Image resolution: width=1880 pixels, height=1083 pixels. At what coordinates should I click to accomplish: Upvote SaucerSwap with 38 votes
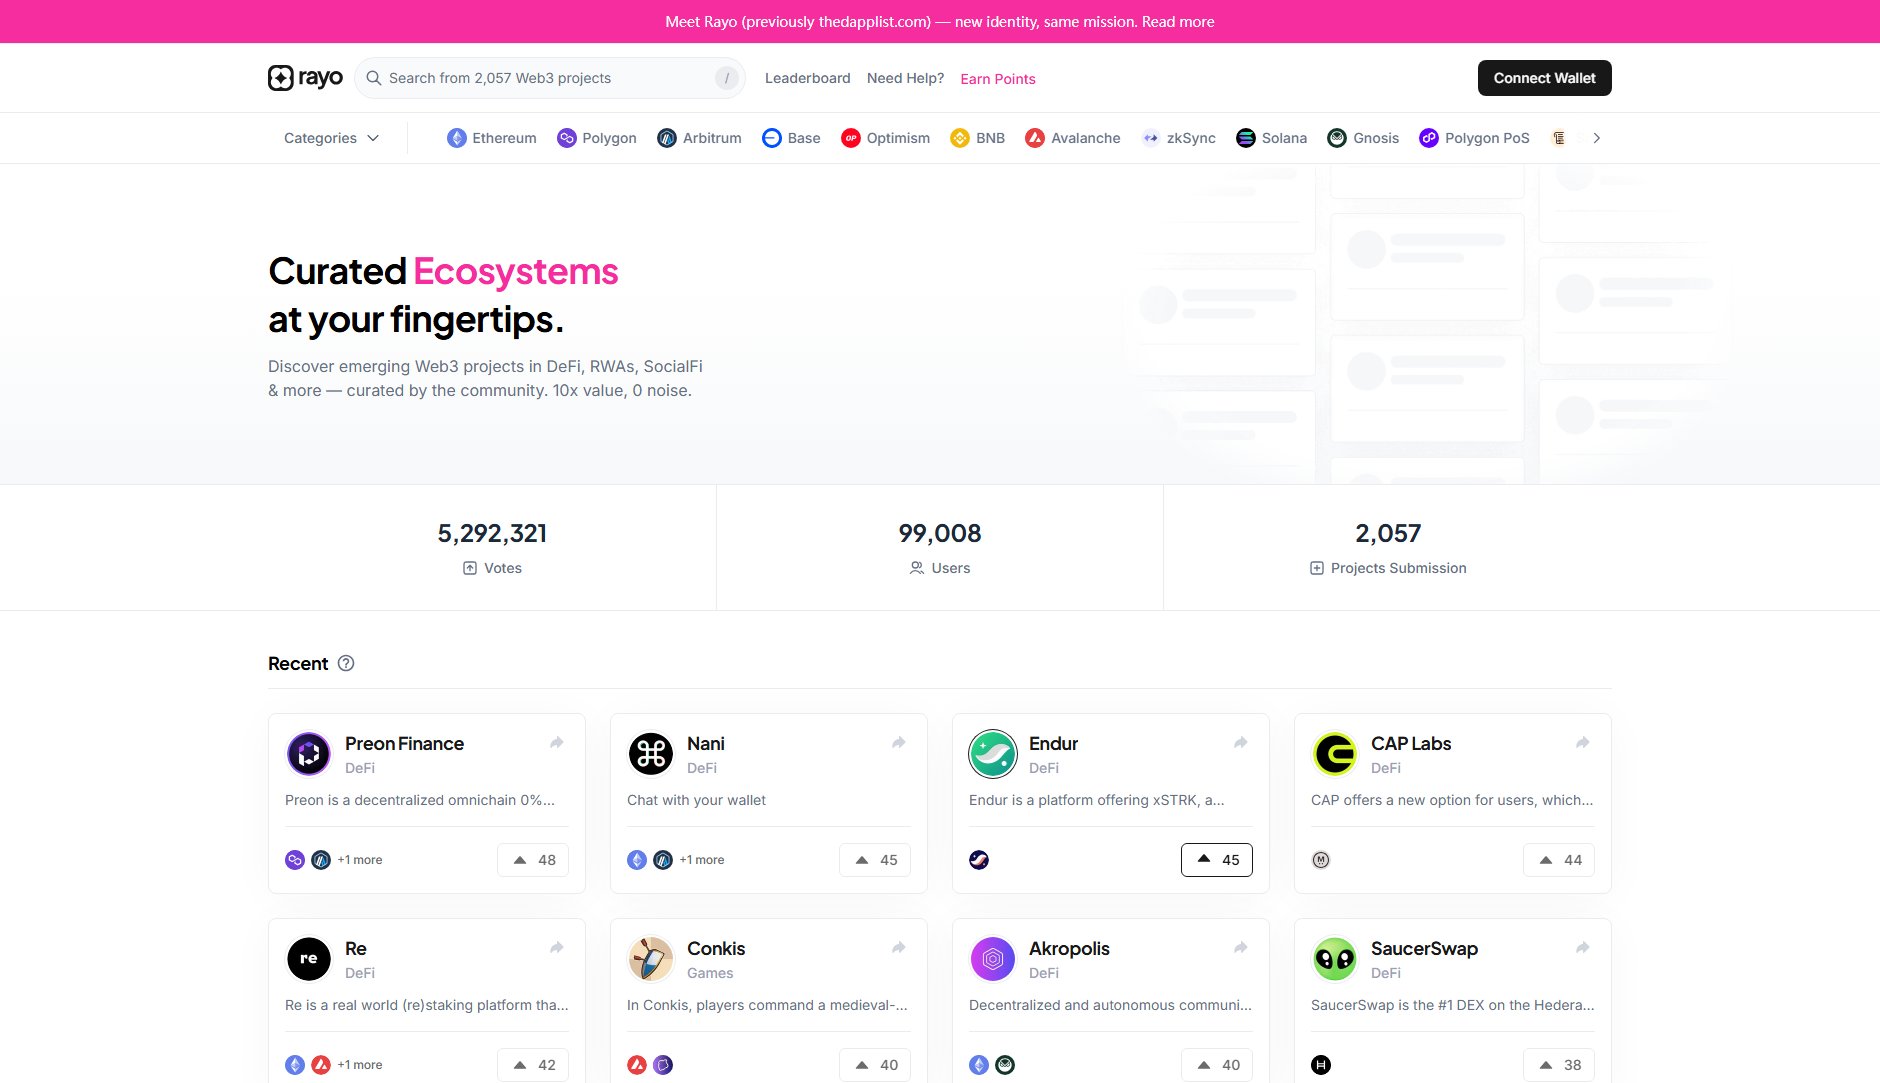(x=1559, y=1065)
